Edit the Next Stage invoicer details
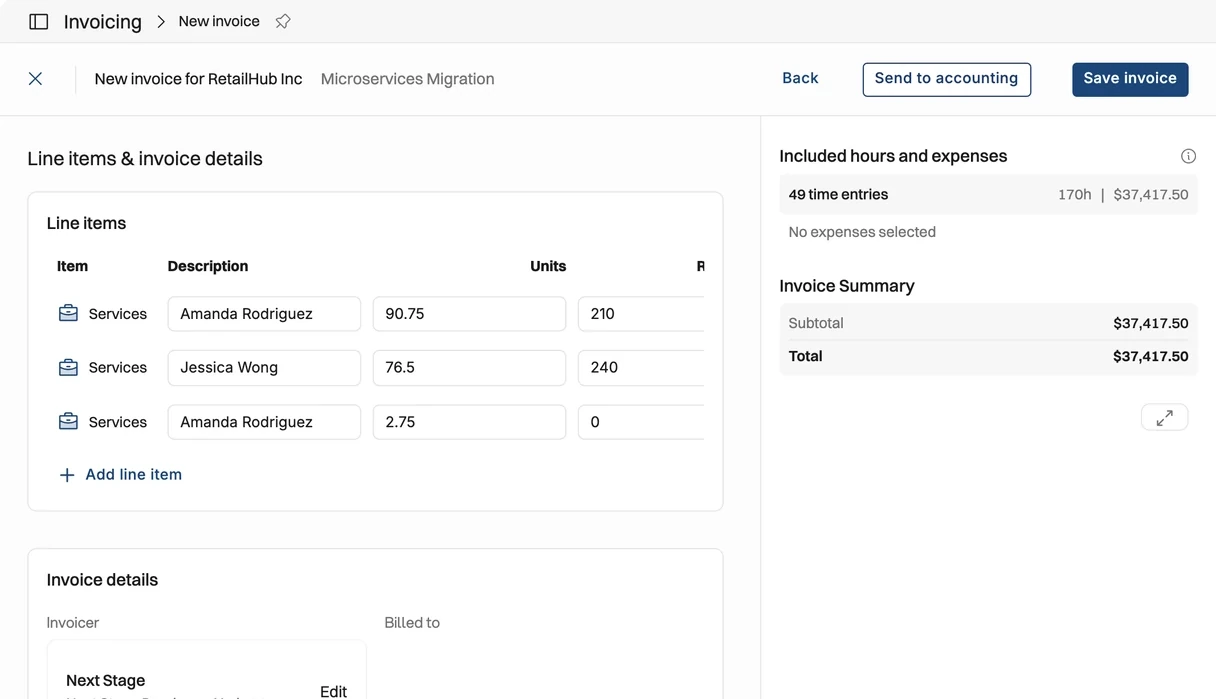This screenshot has width=1216, height=699. coord(333,691)
